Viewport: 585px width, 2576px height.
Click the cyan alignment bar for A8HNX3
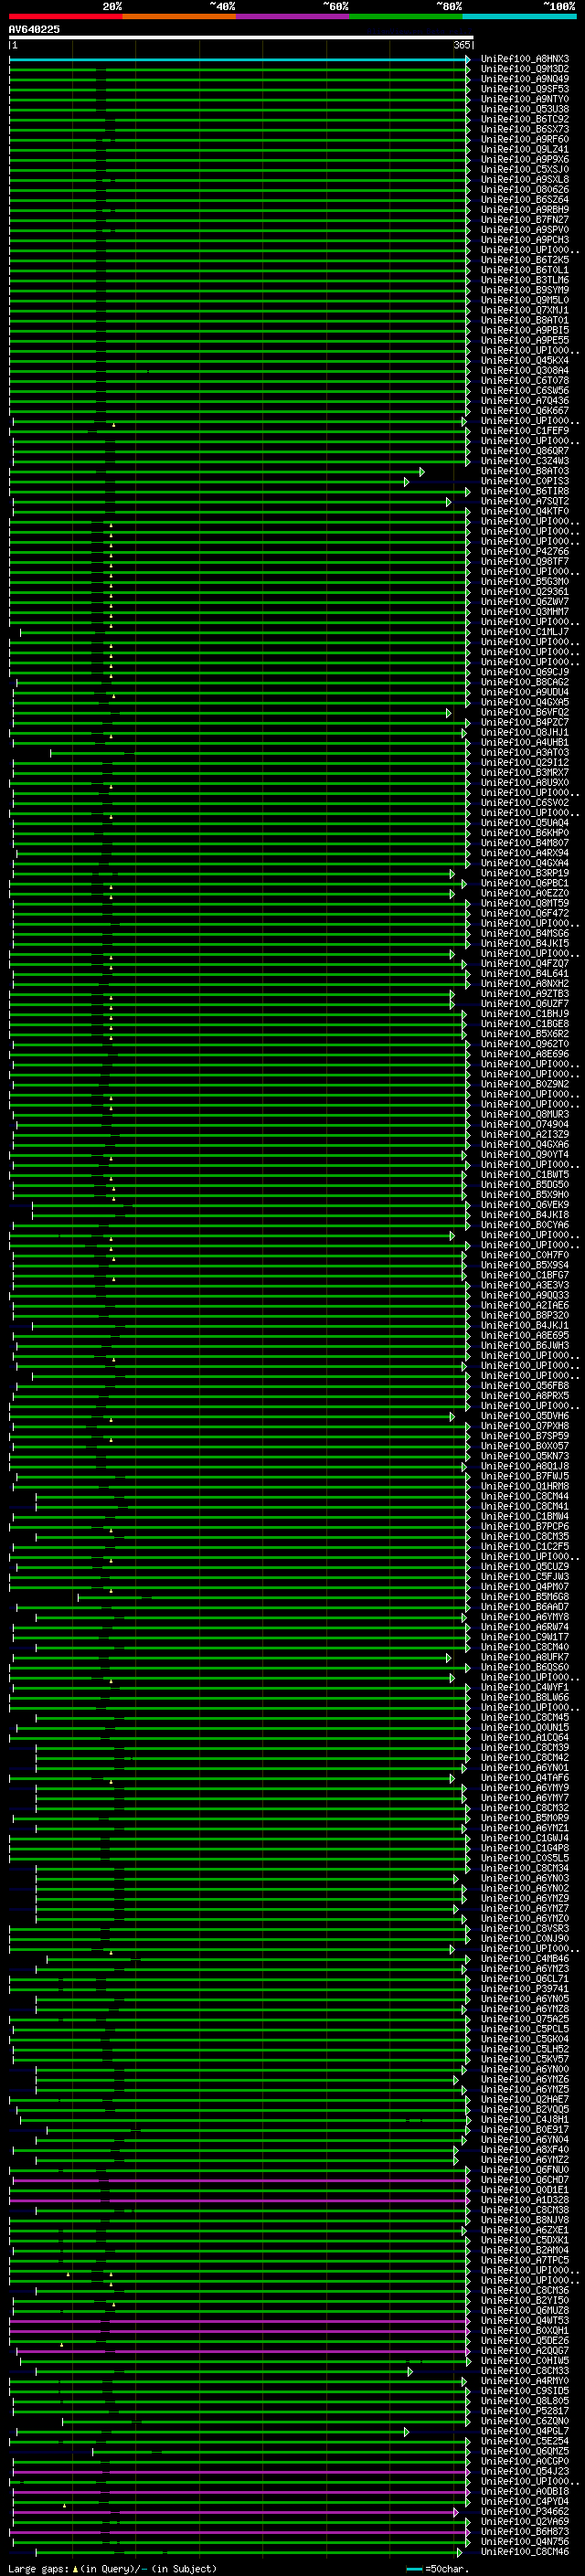239,59
